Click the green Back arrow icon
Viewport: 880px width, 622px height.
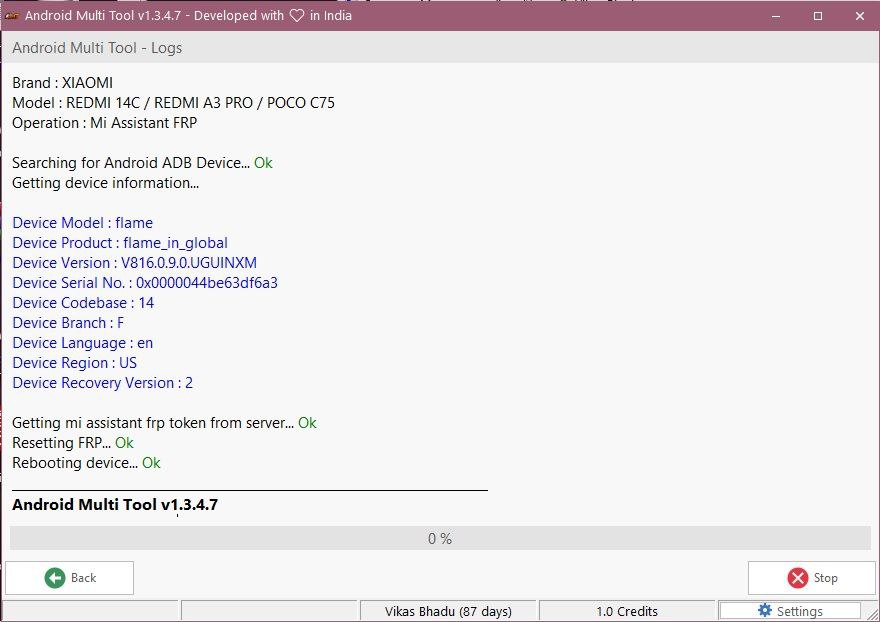[x=55, y=578]
